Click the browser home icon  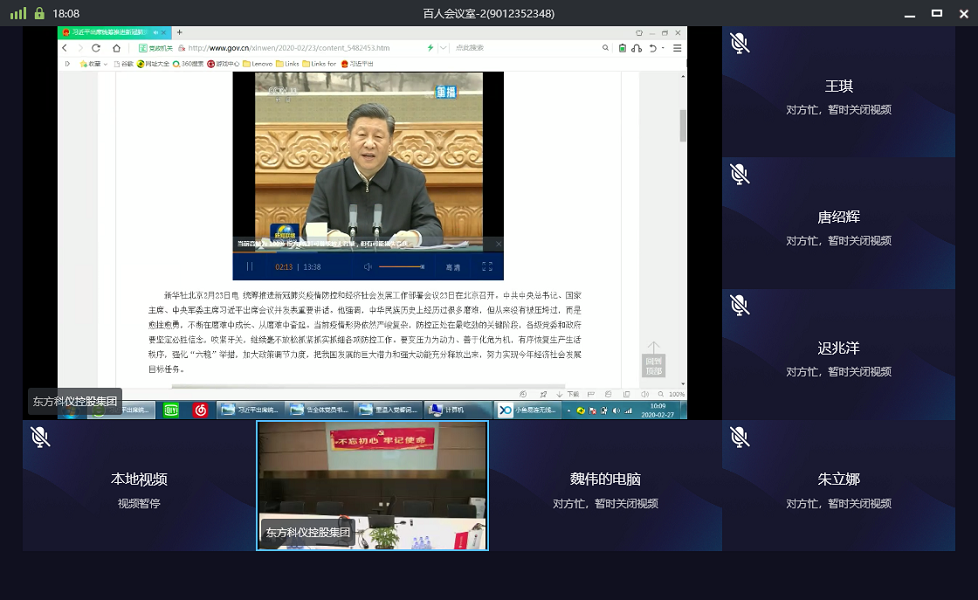117,48
